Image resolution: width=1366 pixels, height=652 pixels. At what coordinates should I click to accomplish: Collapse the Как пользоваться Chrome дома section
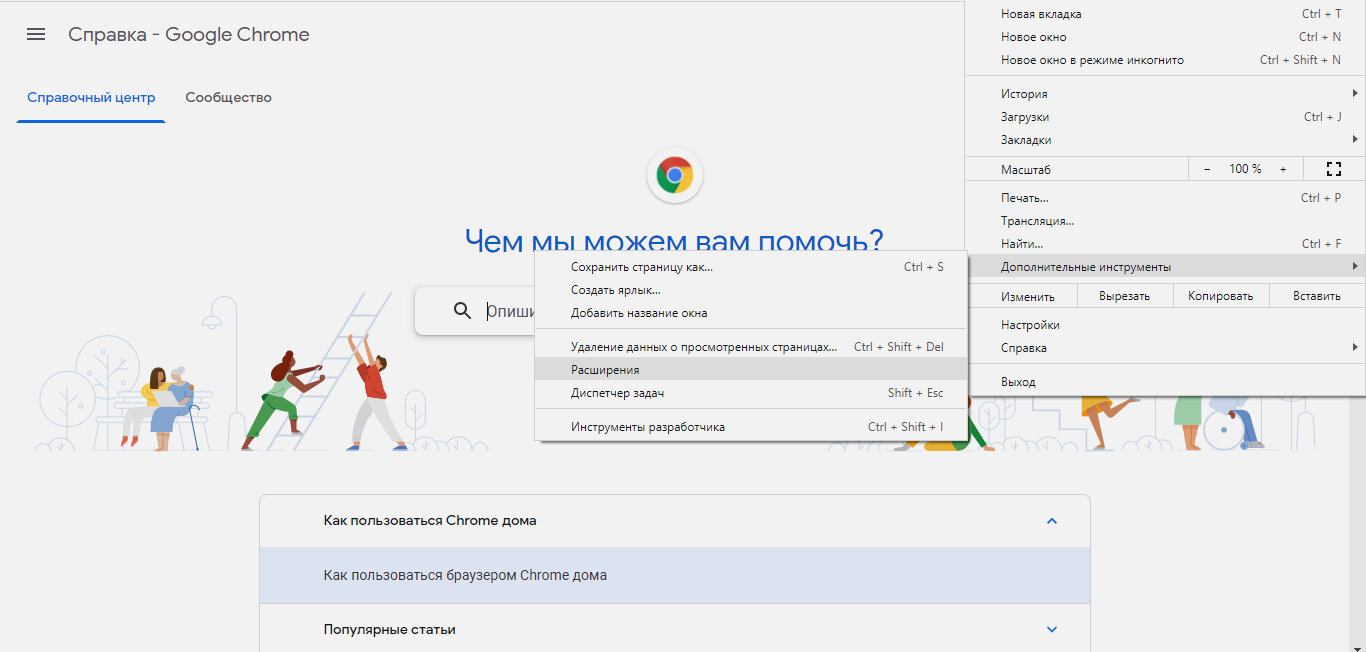pos(1051,521)
